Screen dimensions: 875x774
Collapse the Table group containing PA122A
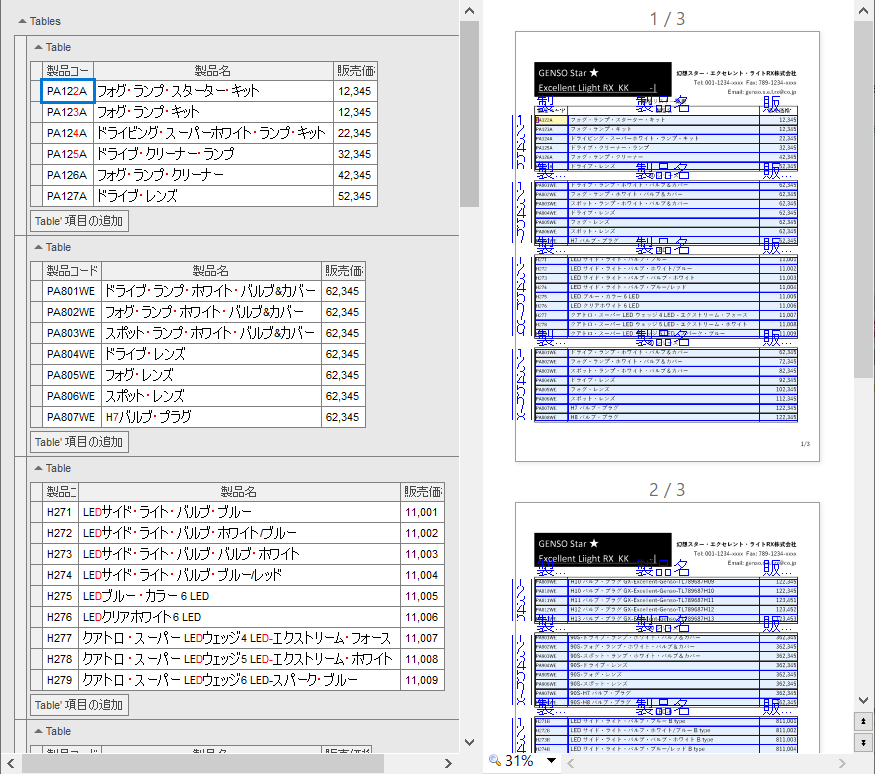click(39, 47)
